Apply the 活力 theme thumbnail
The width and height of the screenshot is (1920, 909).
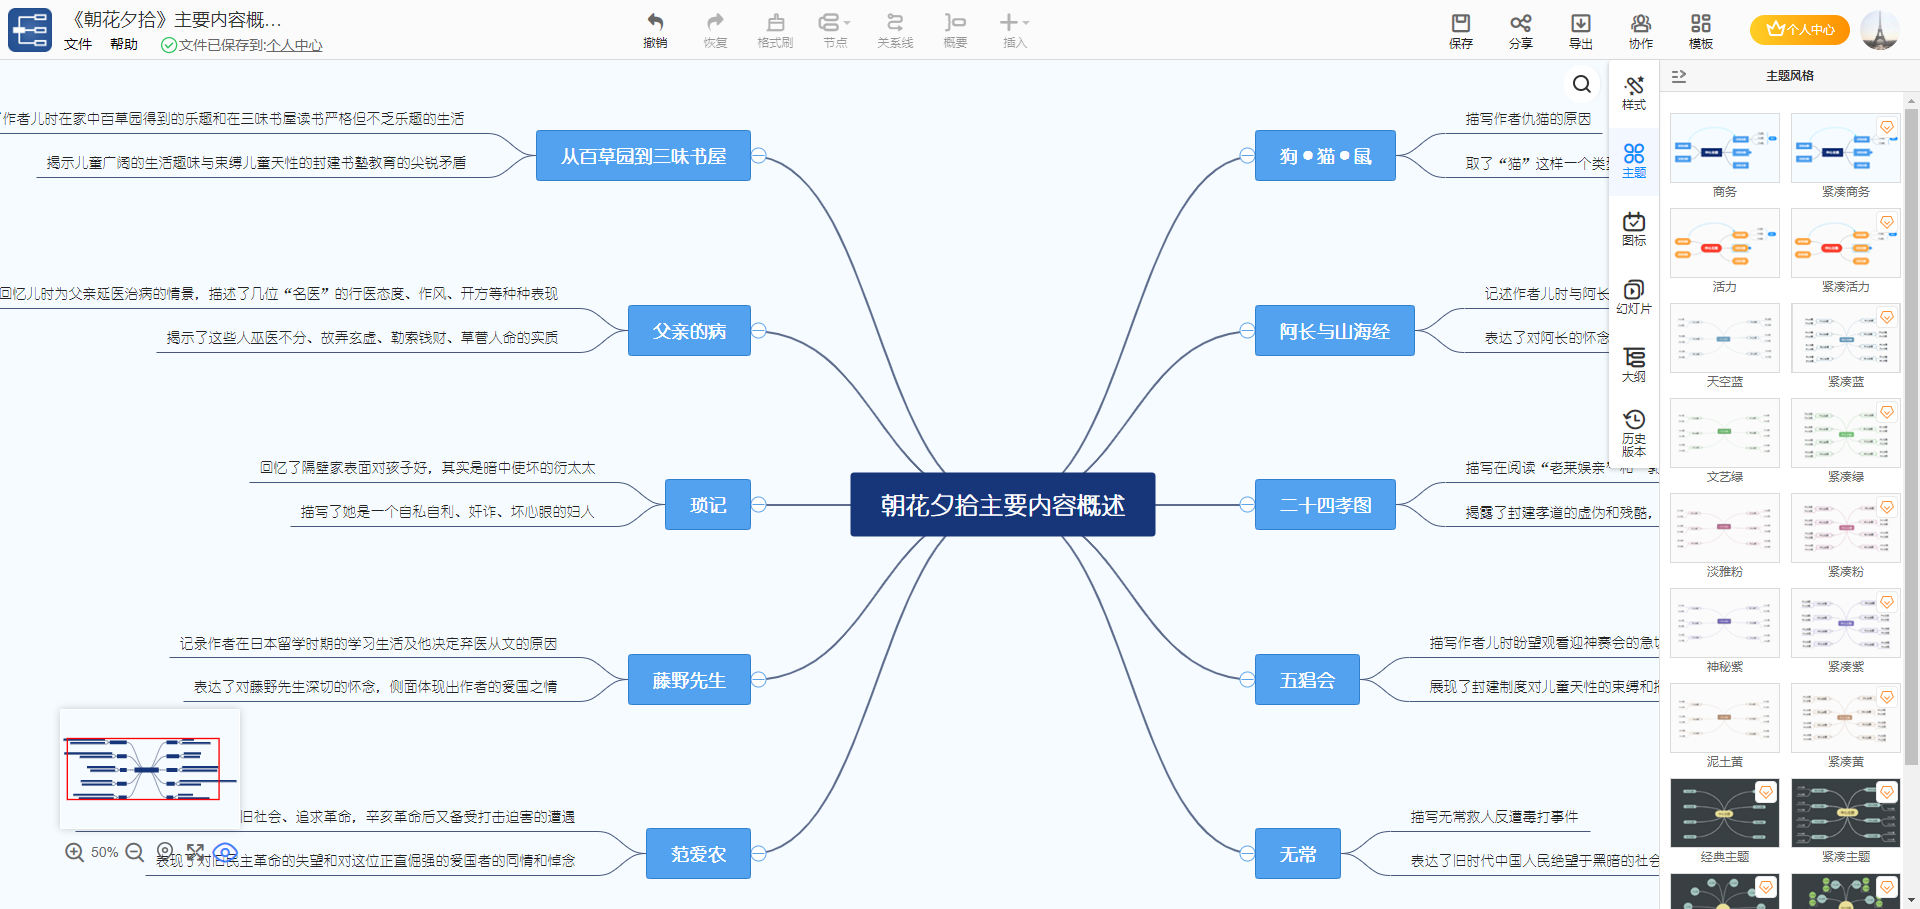click(x=1725, y=243)
